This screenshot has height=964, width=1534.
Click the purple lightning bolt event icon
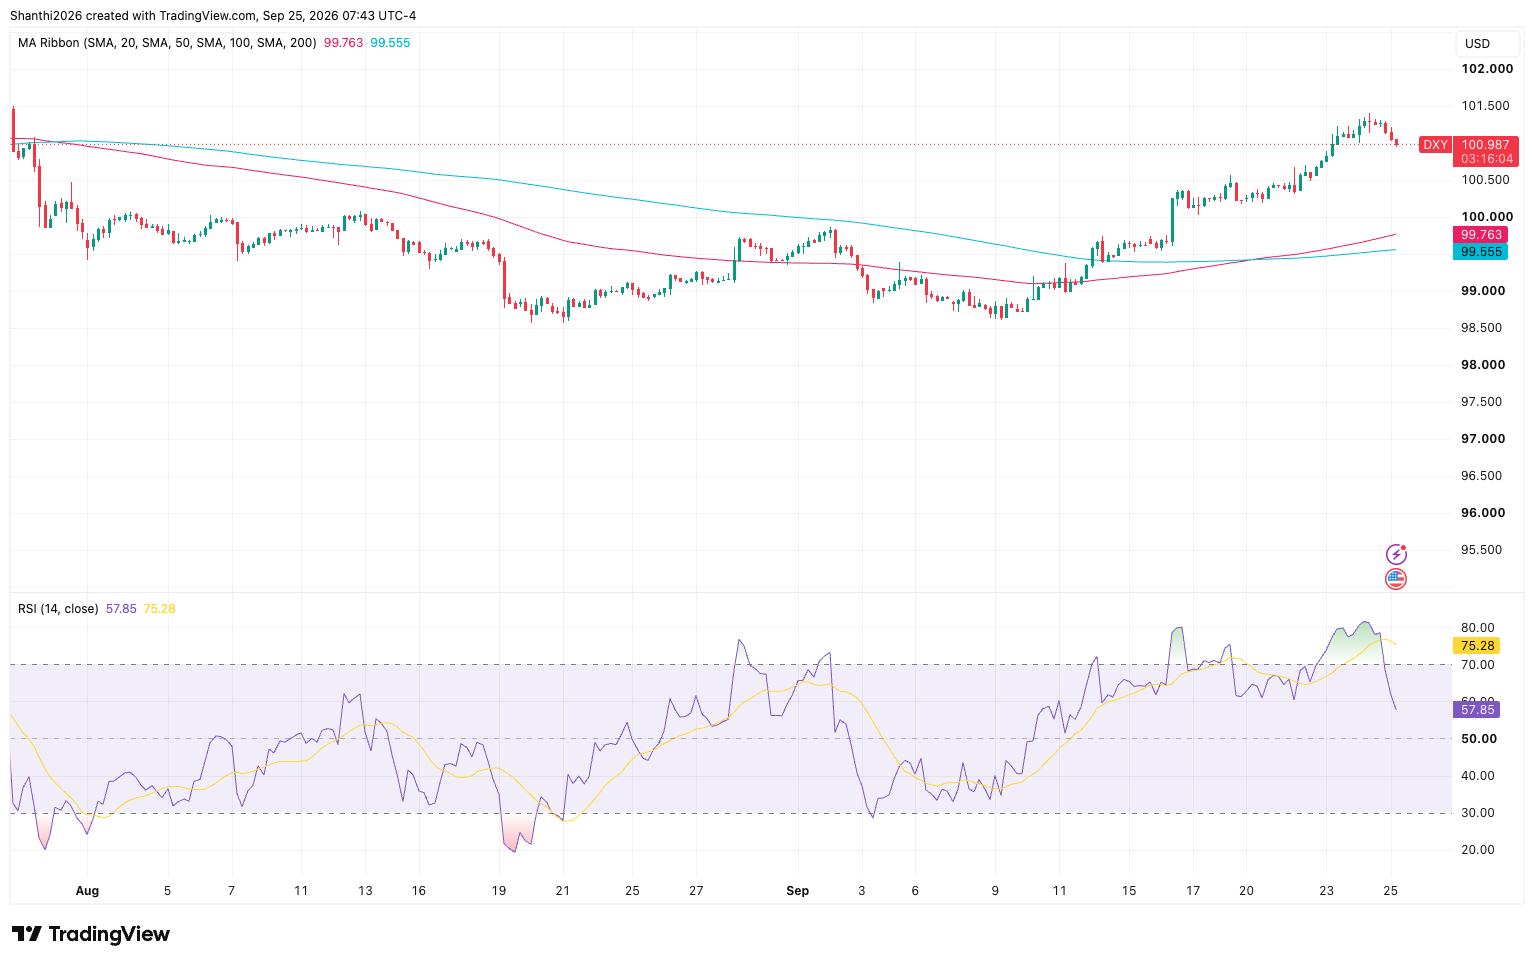coord(1396,554)
